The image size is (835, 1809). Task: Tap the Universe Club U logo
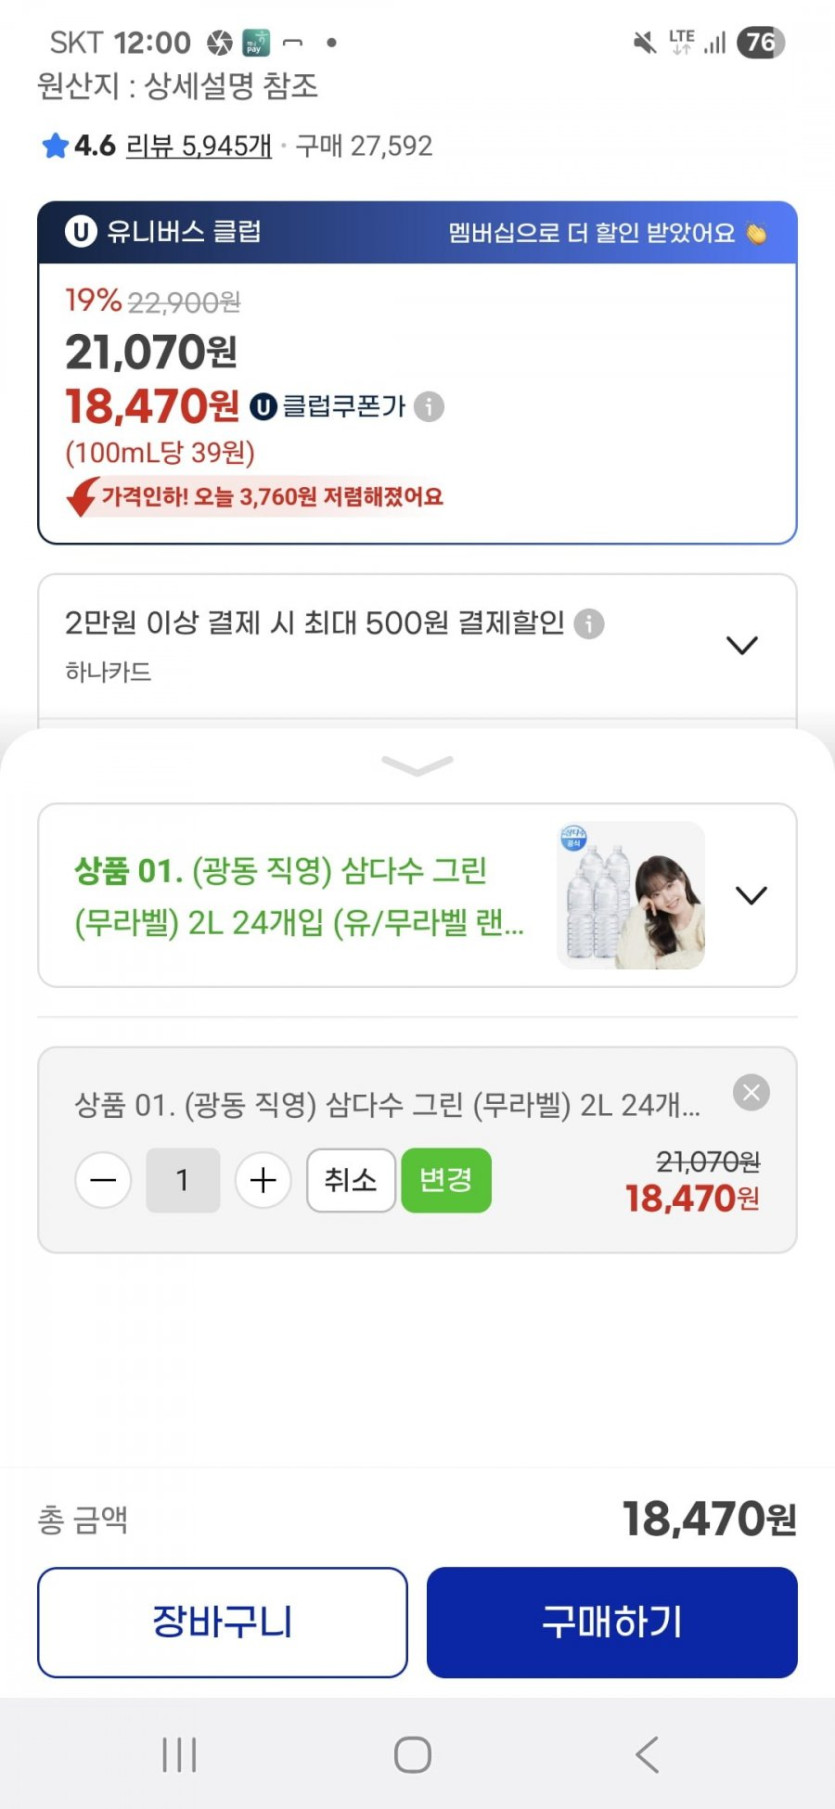coord(80,232)
